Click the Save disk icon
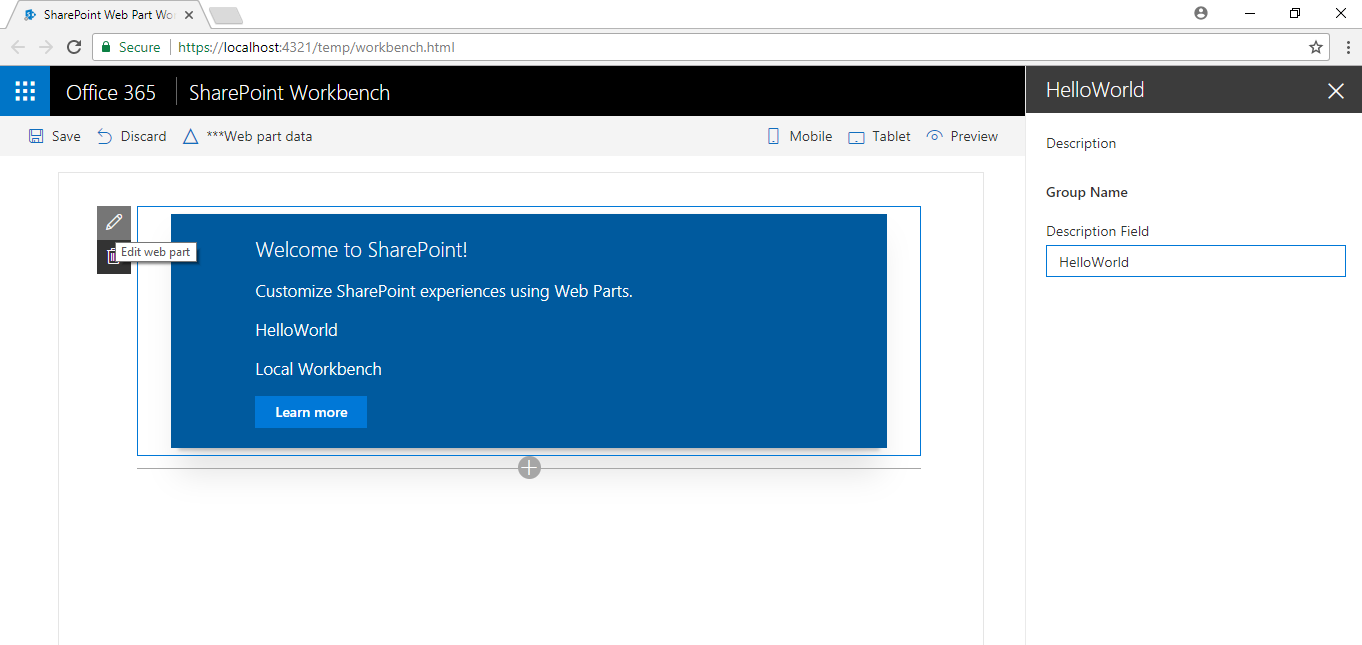 pyautogui.click(x=36, y=136)
